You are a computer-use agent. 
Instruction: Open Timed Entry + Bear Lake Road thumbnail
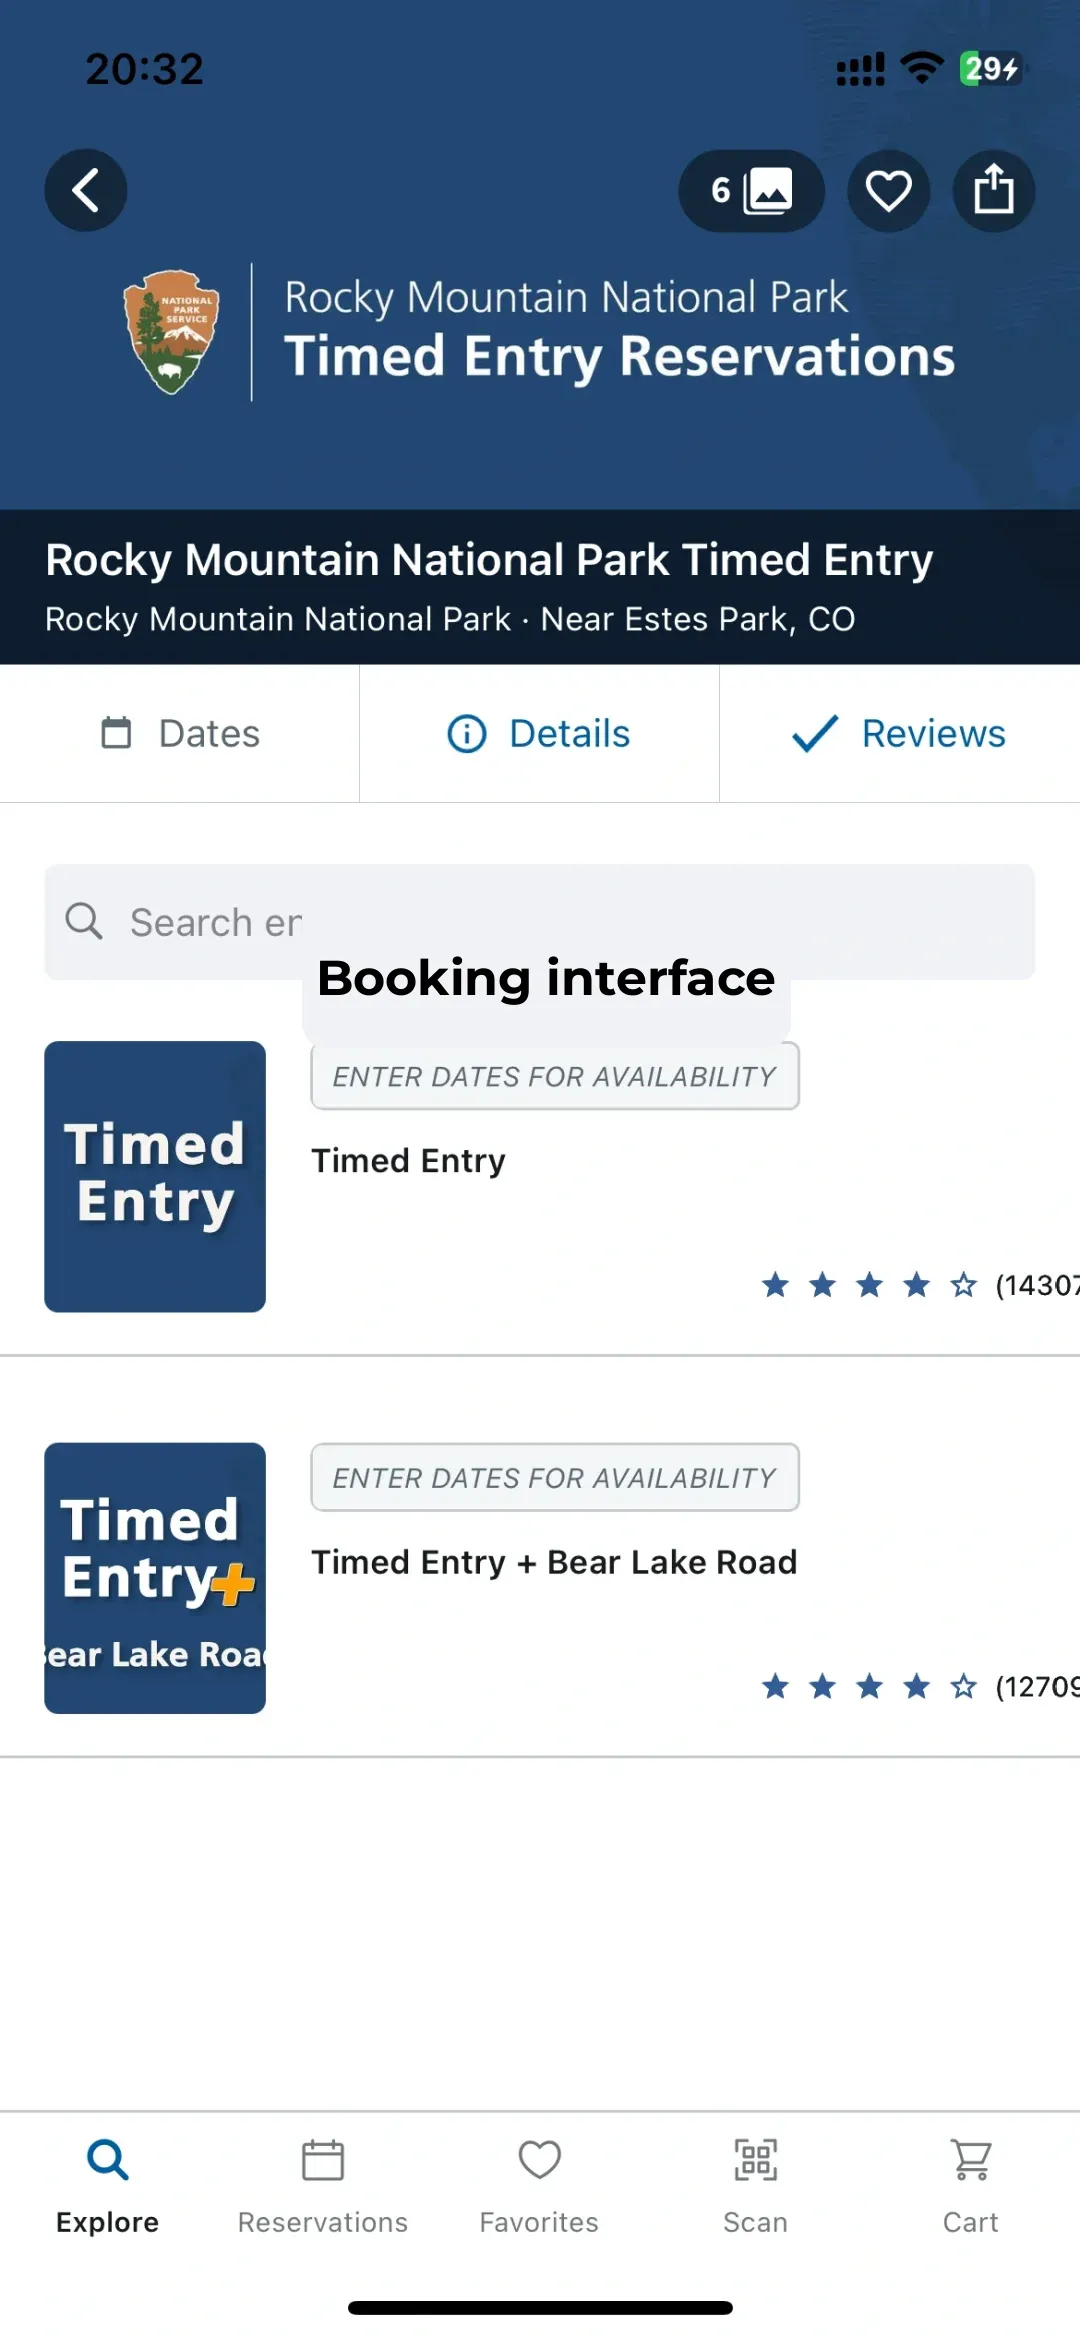click(x=155, y=1577)
